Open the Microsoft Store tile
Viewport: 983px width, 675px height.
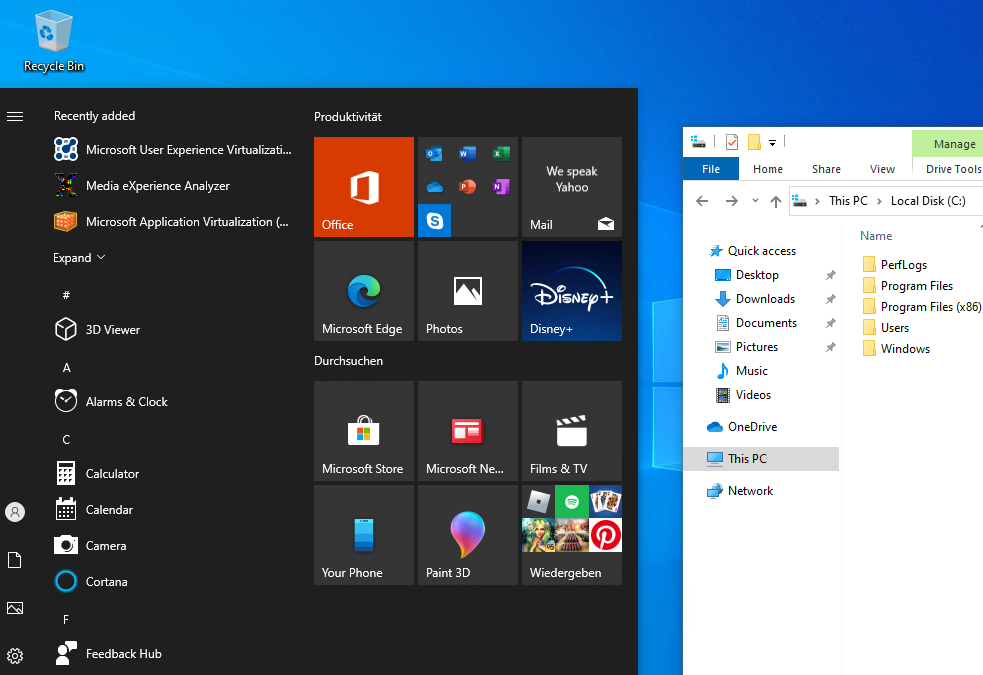click(364, 431)
